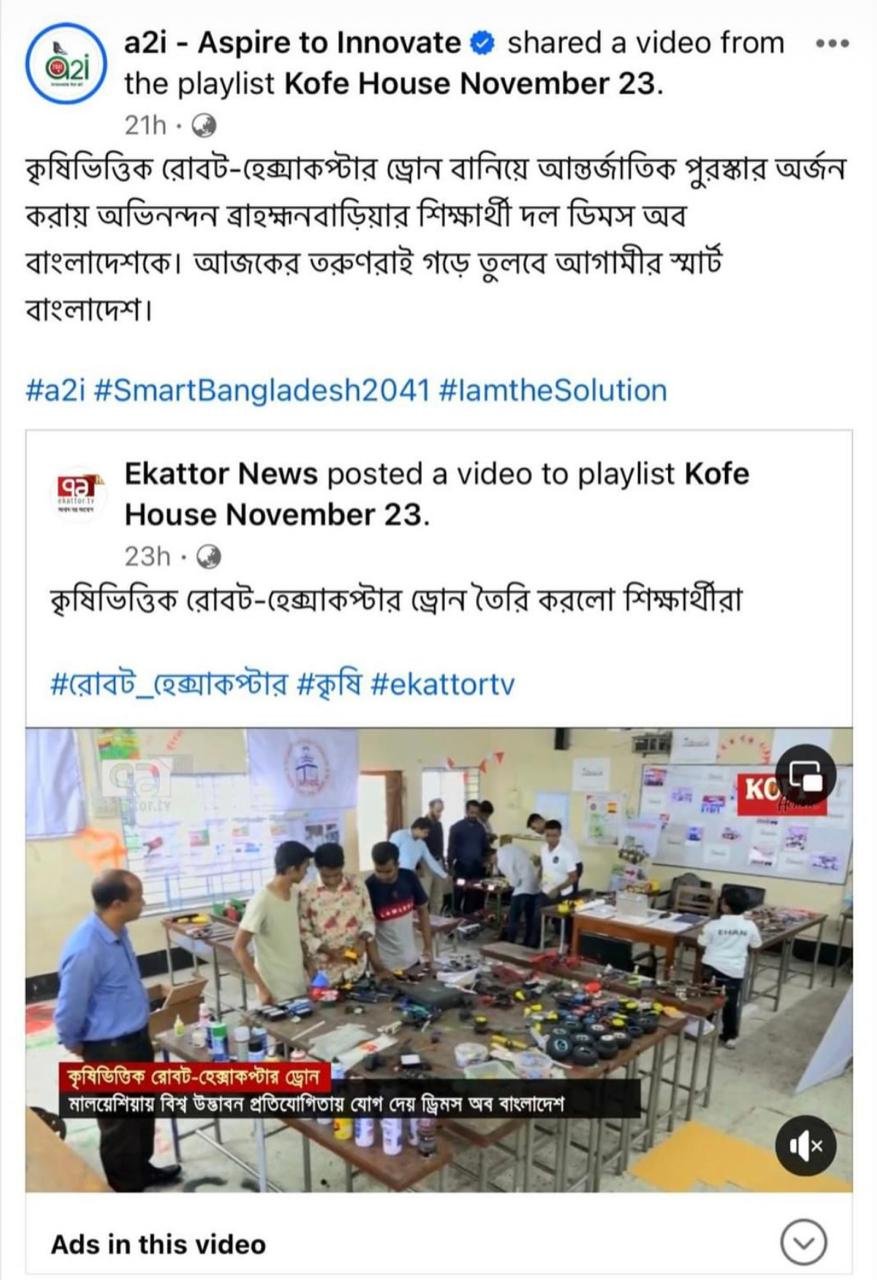
Task: Open the Ekattor News page name
Action: 221,474
